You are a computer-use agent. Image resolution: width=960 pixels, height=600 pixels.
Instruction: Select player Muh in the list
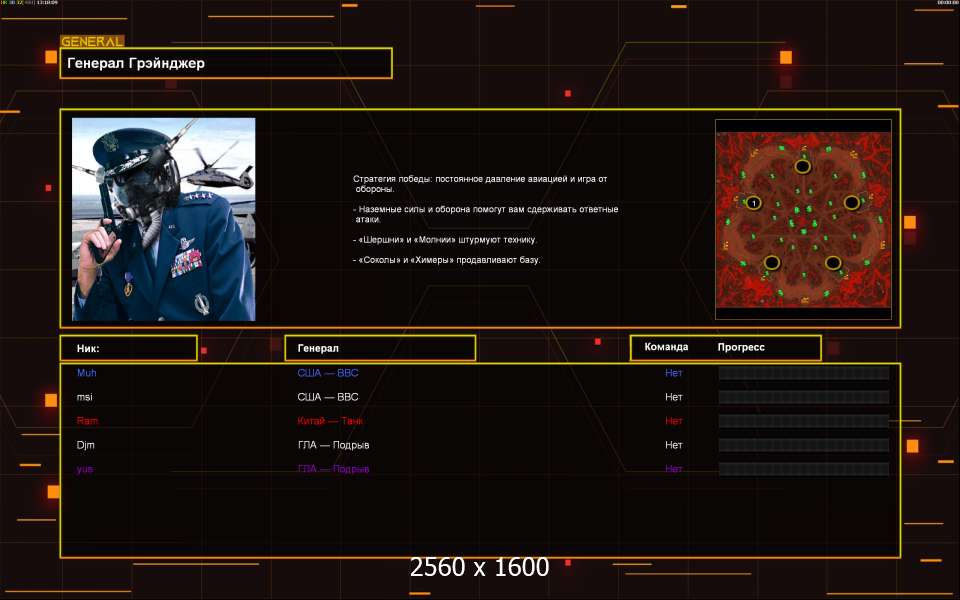pyautogui.click(x=87, y=373)
